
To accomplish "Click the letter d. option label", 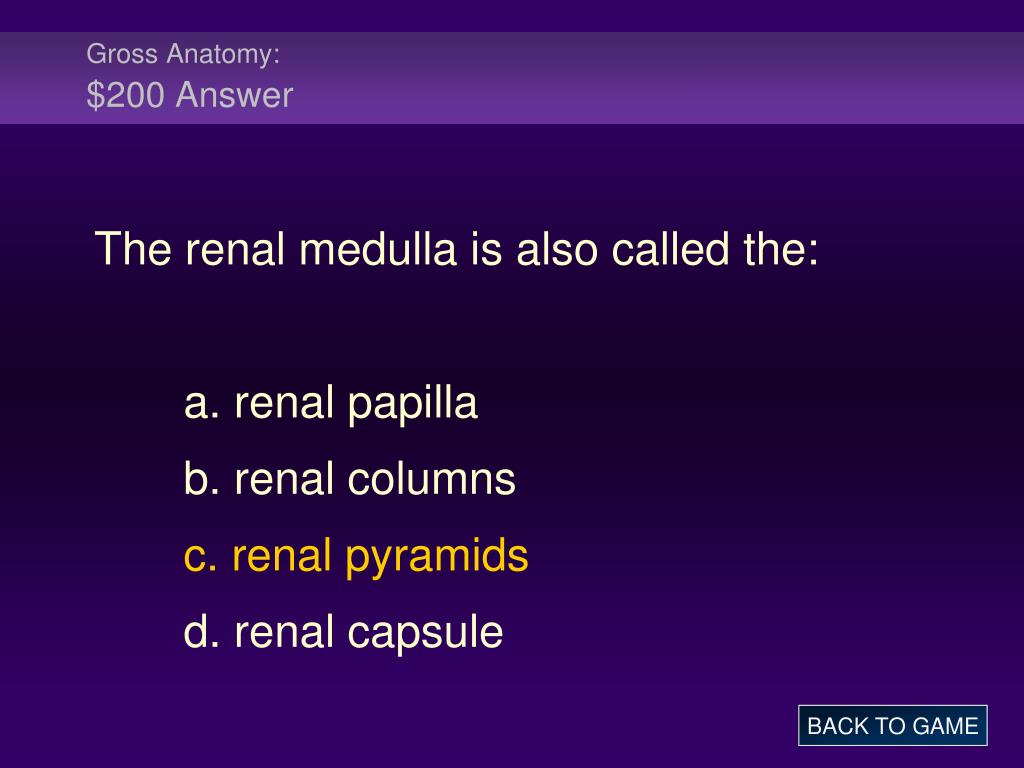I will 202,632.
